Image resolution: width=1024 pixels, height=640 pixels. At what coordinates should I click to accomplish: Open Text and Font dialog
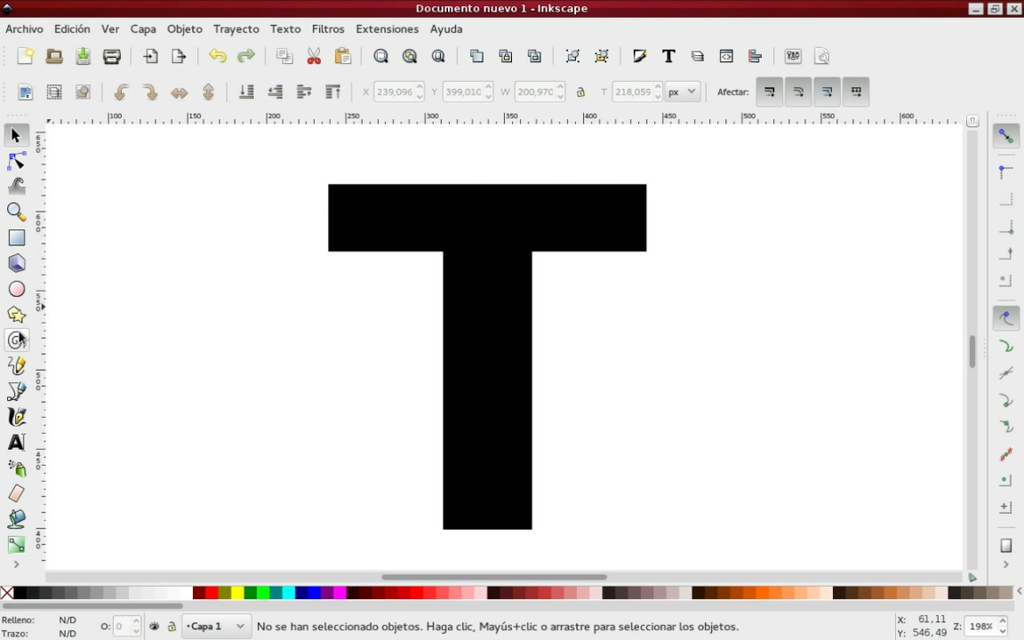pyautogui.click(x=668, y=56)
